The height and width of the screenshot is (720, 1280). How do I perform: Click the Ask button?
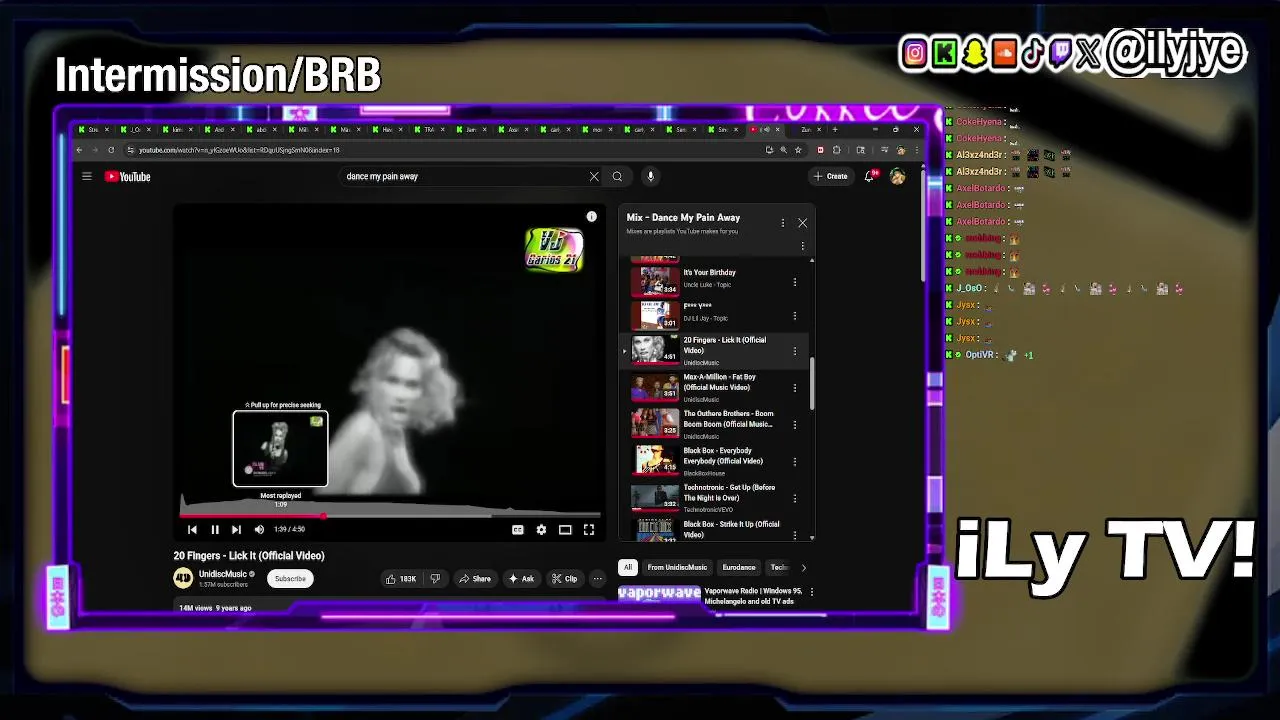[521, 578]
